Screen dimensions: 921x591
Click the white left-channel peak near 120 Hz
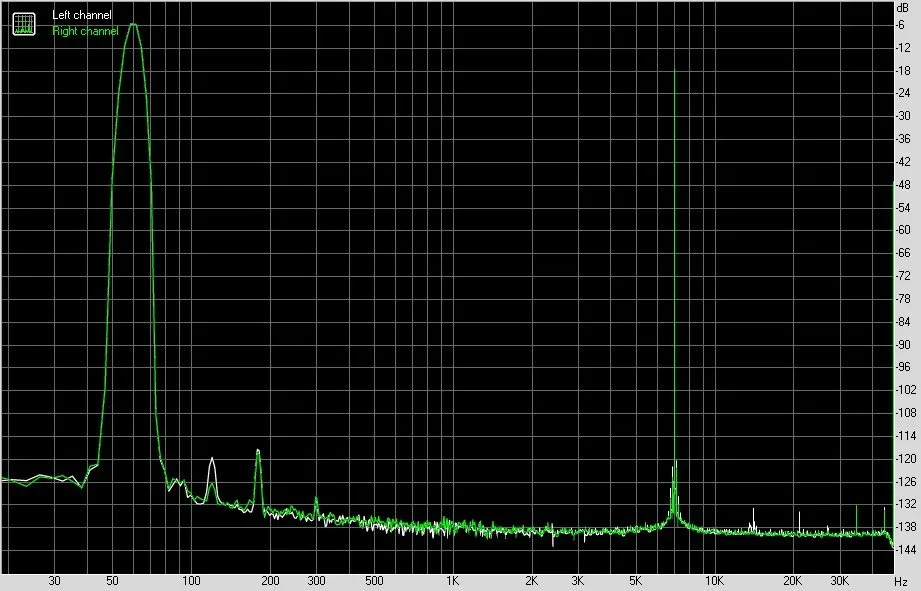pyautogui.click(x=212, y=459)
